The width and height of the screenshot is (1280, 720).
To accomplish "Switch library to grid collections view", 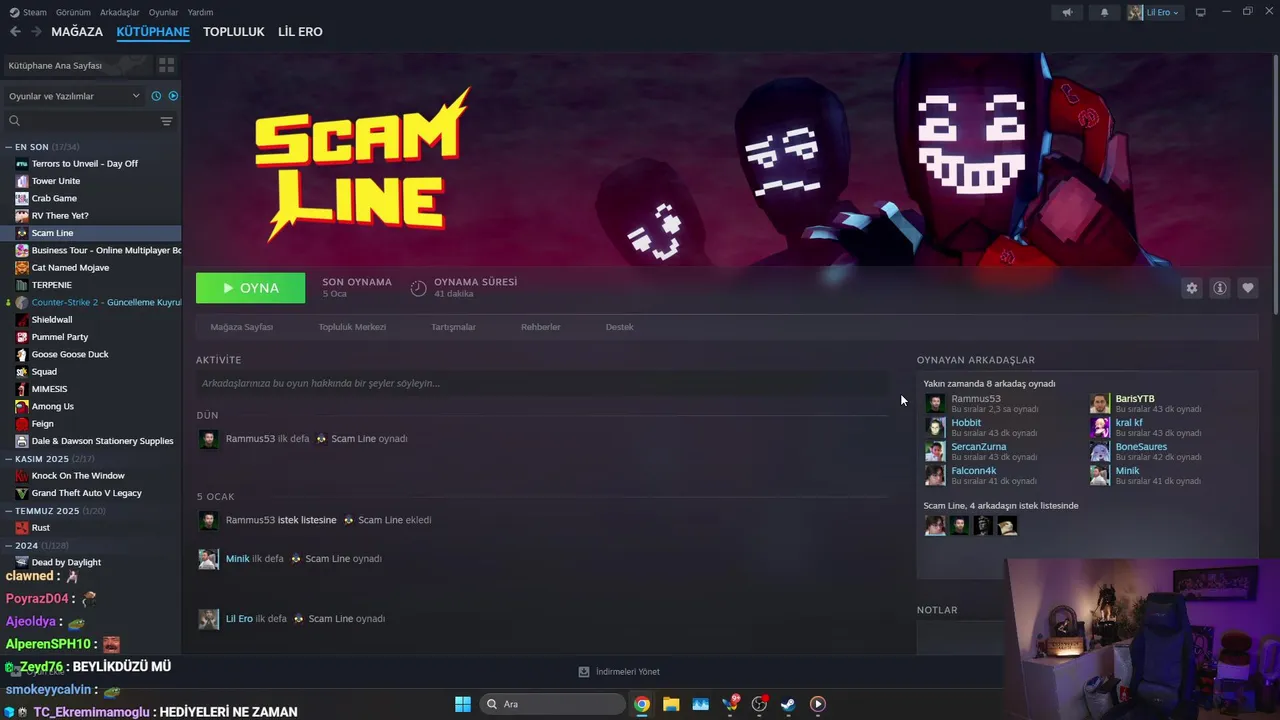I will [166, 65].
